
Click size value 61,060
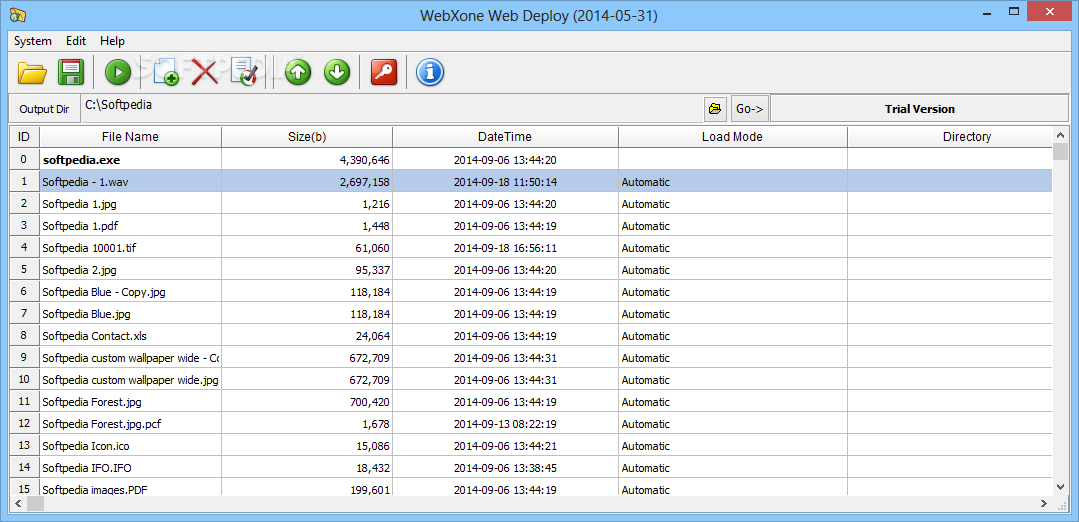coord(372,248)
